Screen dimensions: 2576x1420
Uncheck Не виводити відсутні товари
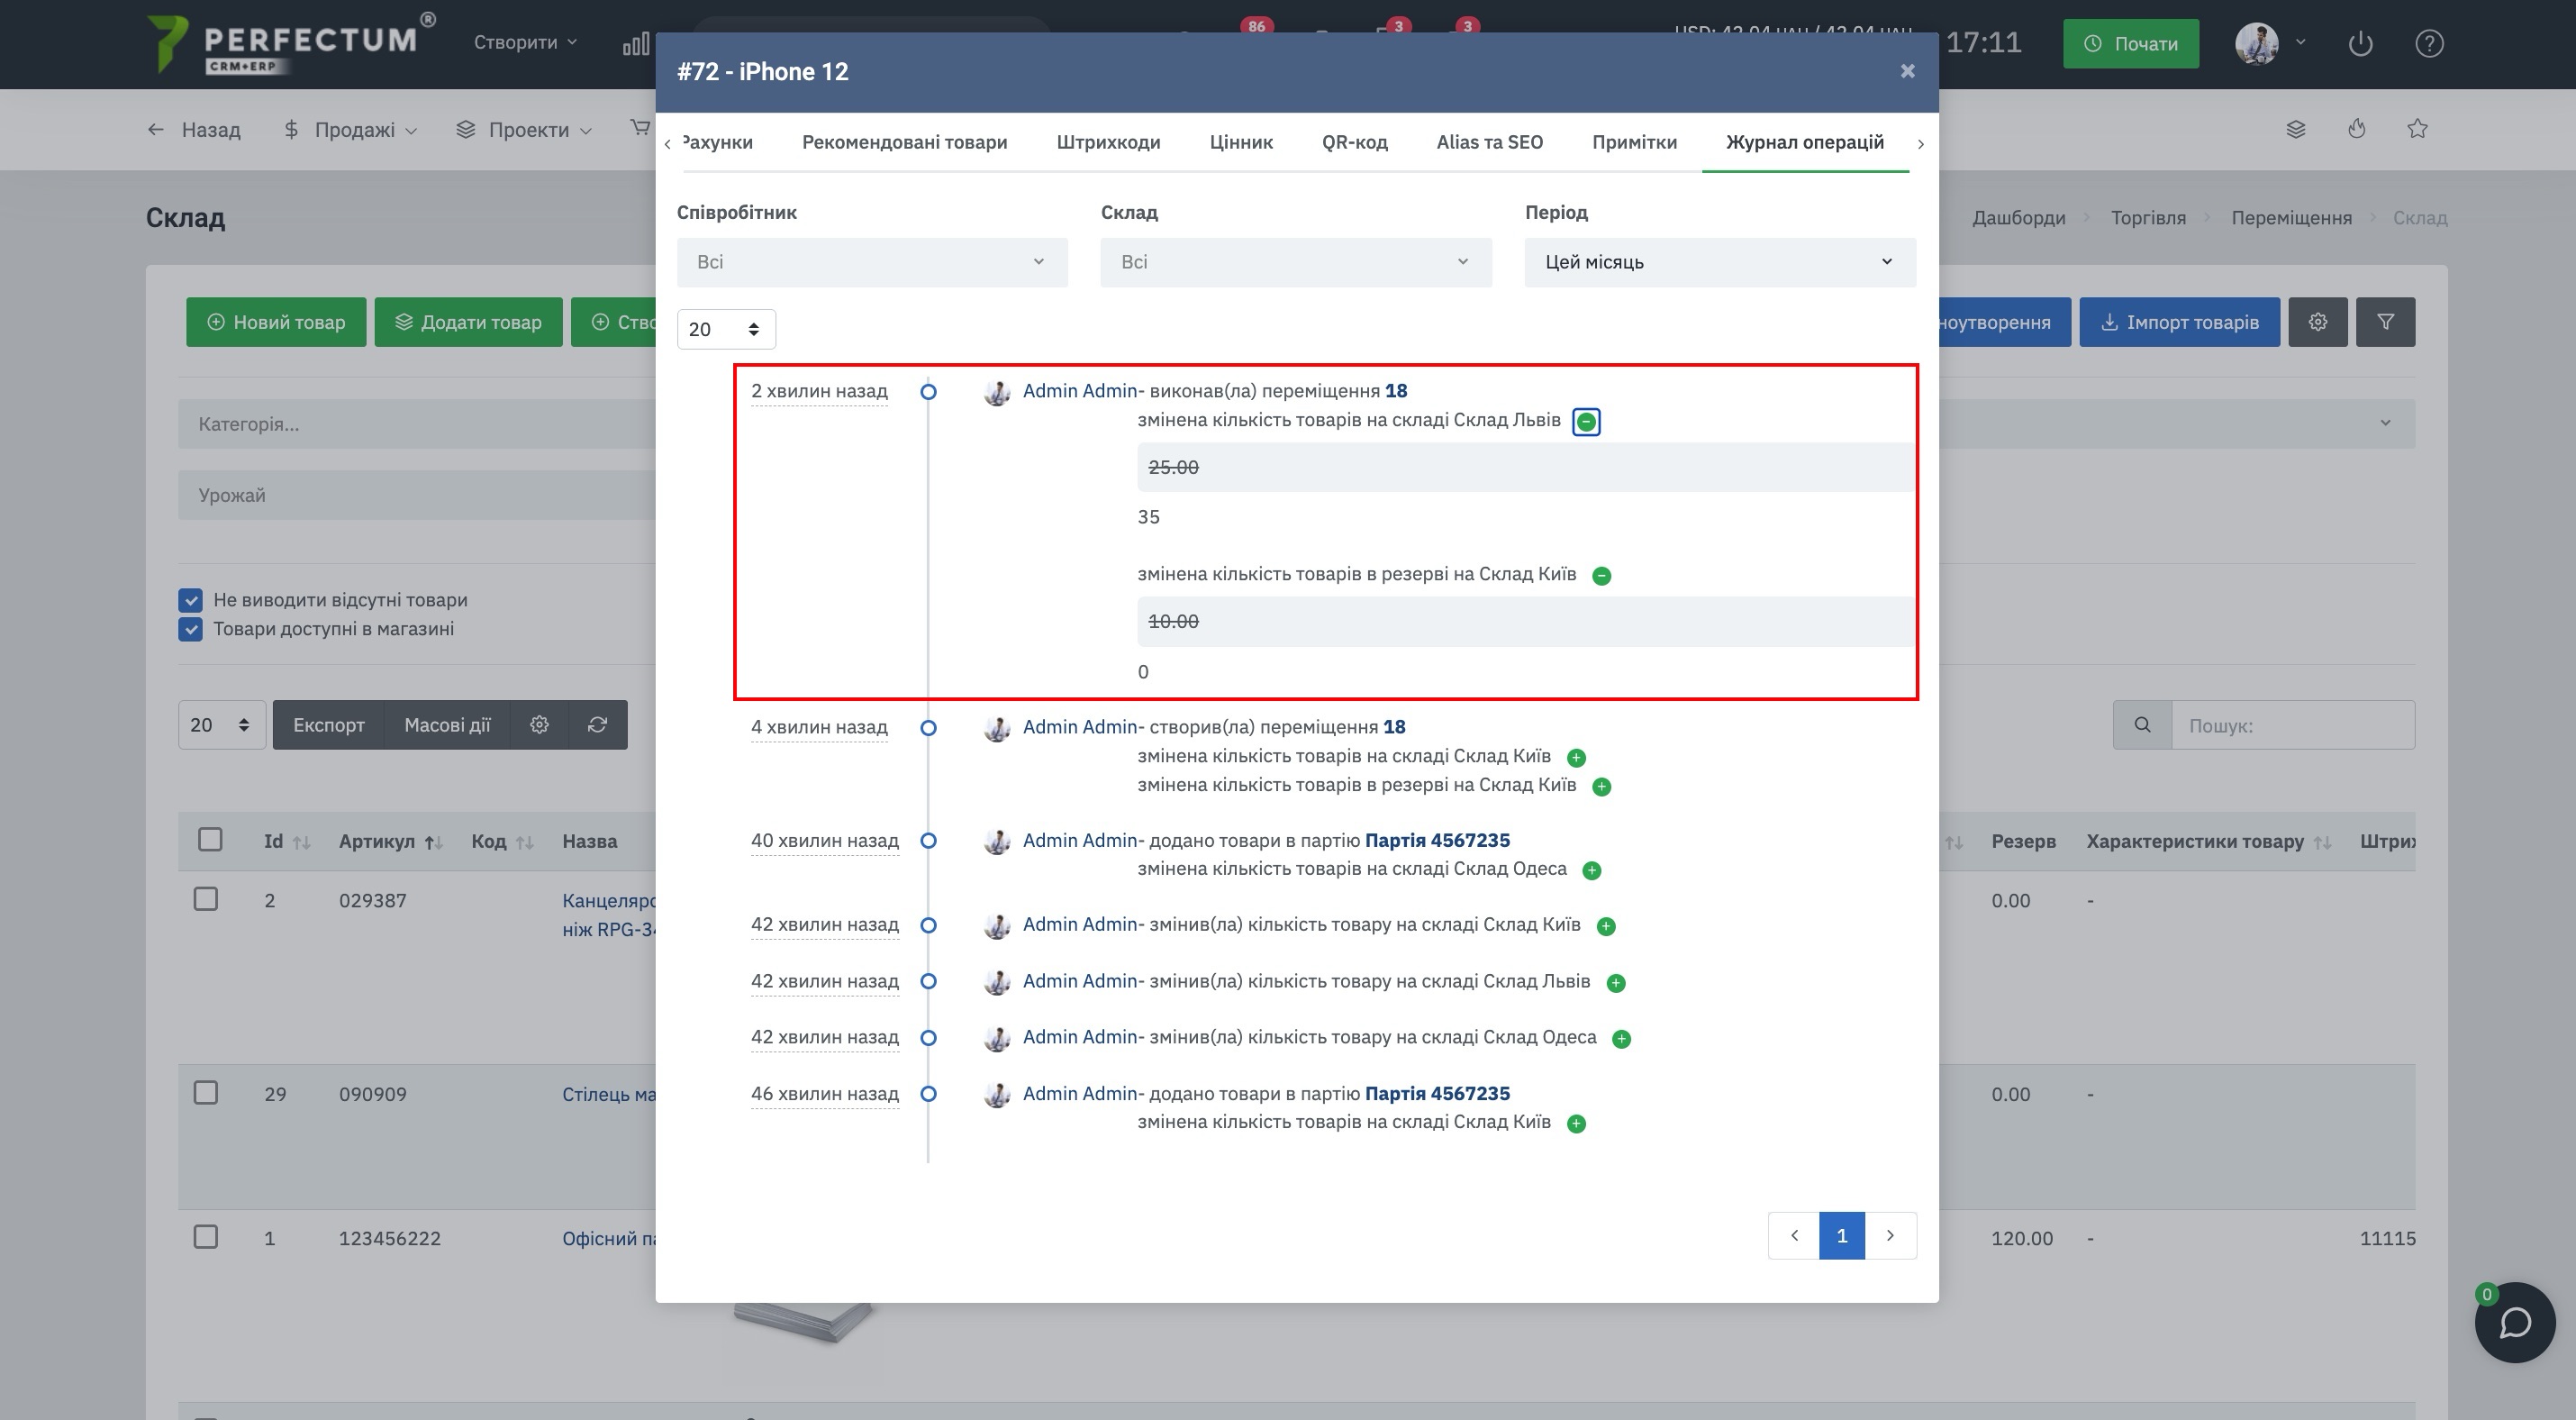tap(190, 600)
